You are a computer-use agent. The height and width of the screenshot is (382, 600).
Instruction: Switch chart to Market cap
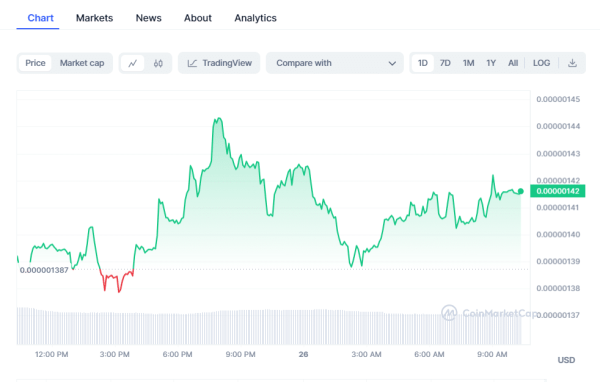tap(82, 63)
